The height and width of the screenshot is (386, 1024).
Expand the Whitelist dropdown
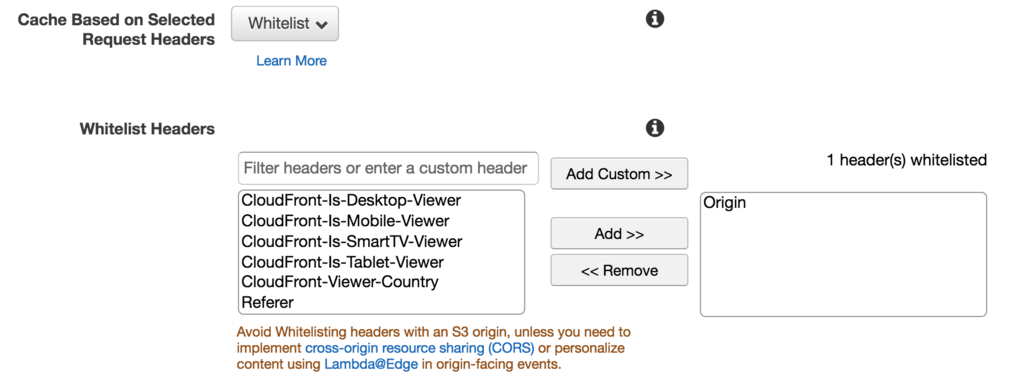[x=285, y=24]
